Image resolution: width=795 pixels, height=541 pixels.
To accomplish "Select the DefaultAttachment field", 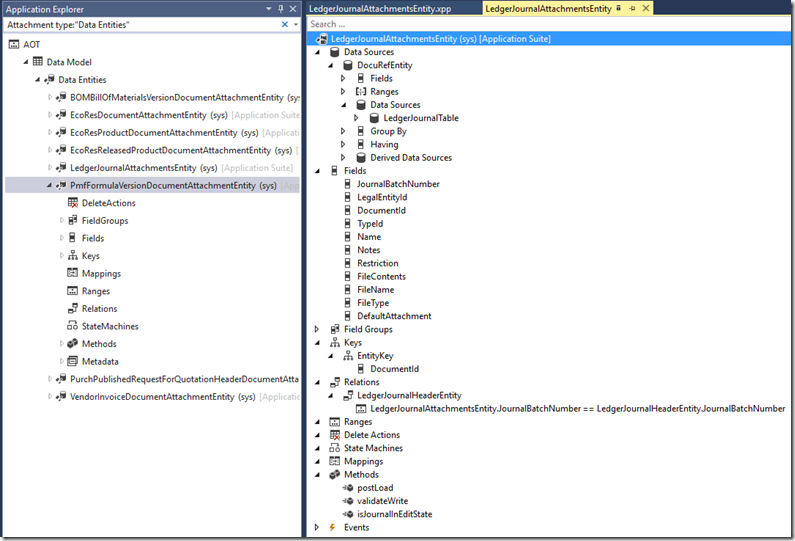I will pyautogui.click(x=394, y=316).
